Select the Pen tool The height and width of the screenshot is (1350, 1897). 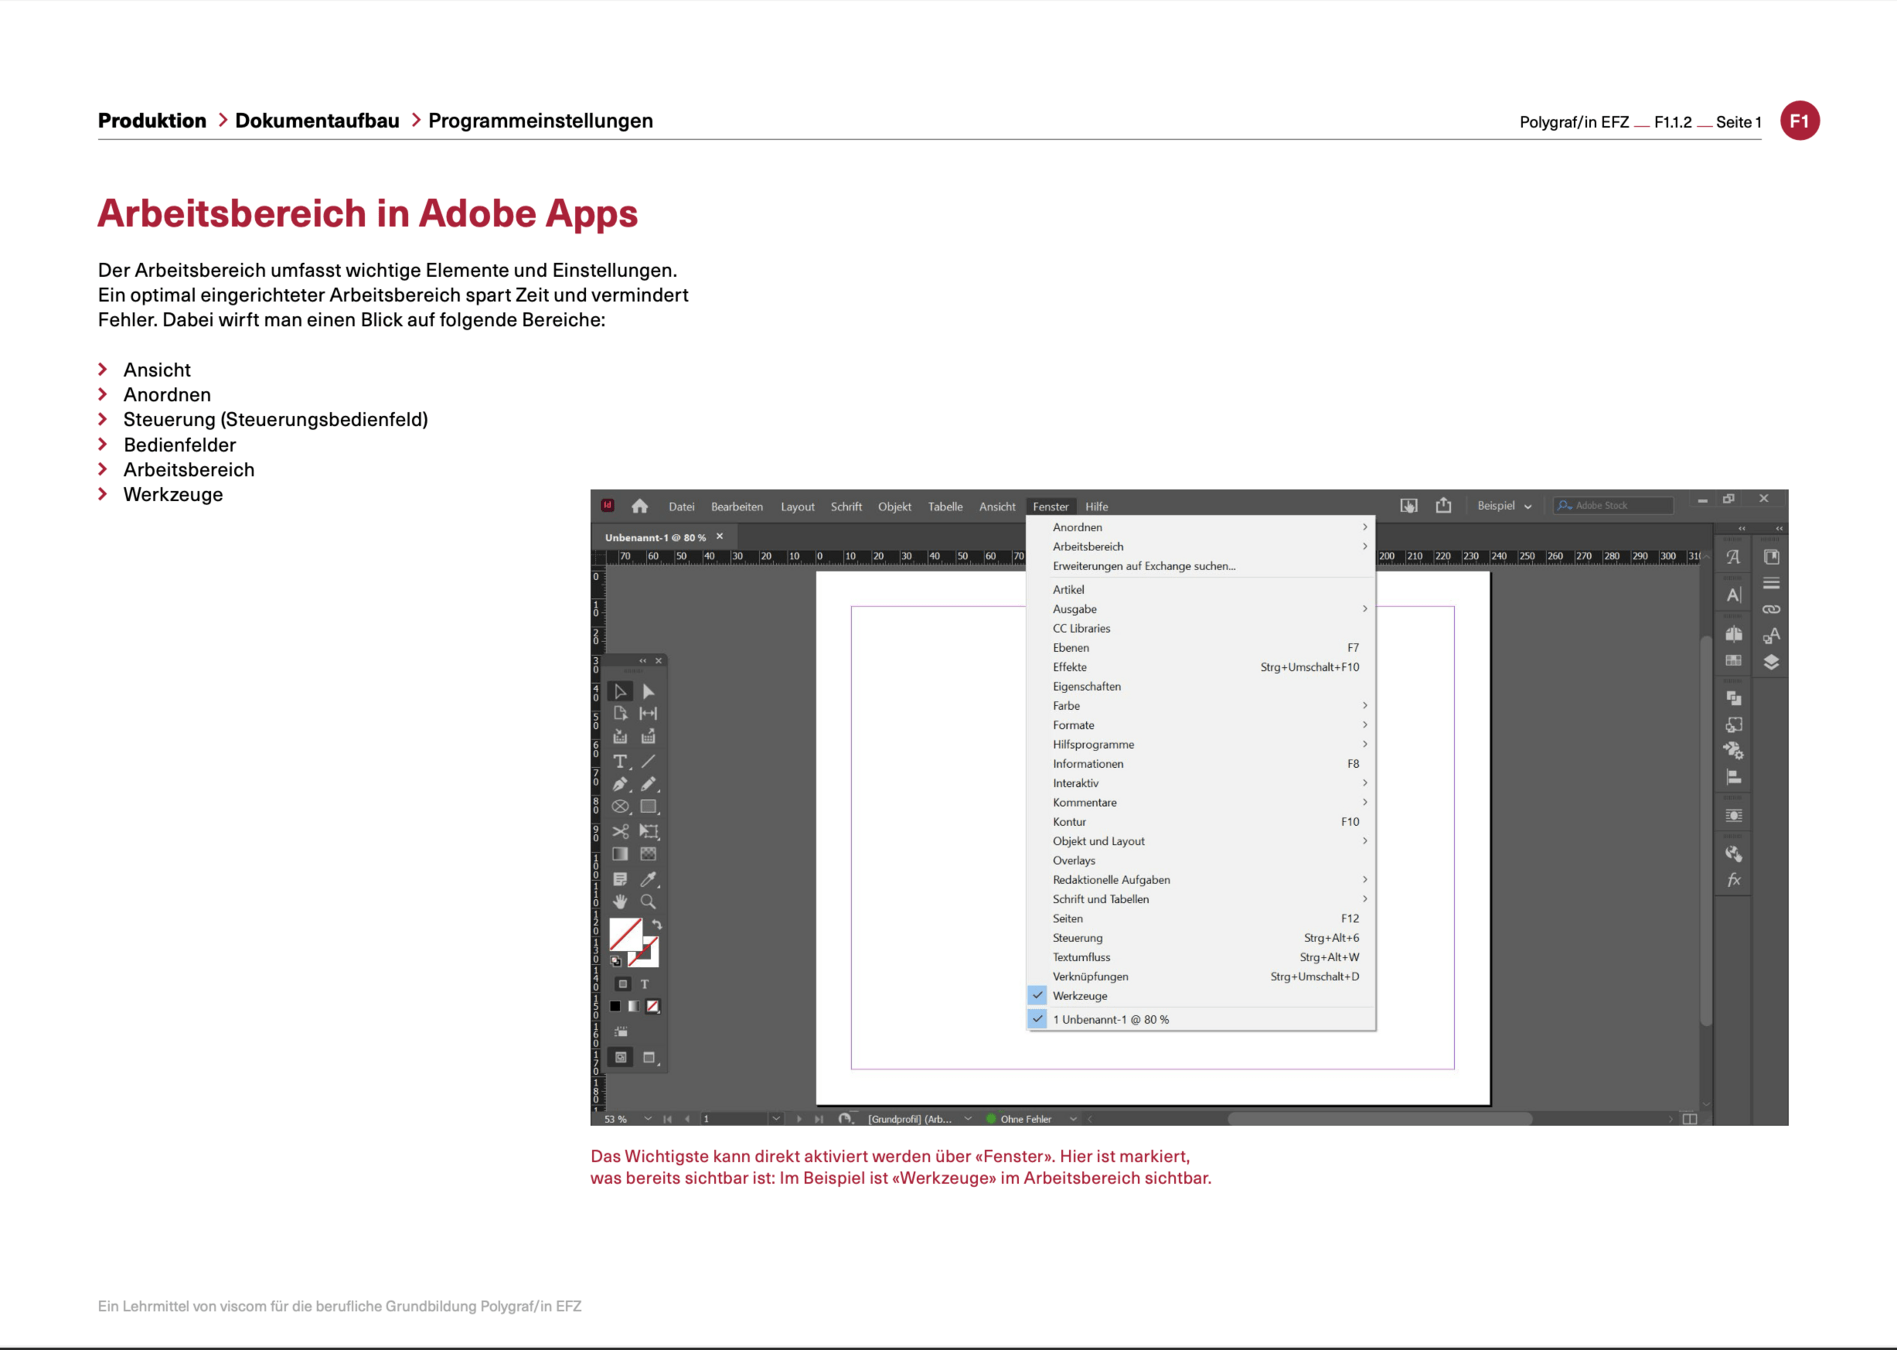(620, 784)
